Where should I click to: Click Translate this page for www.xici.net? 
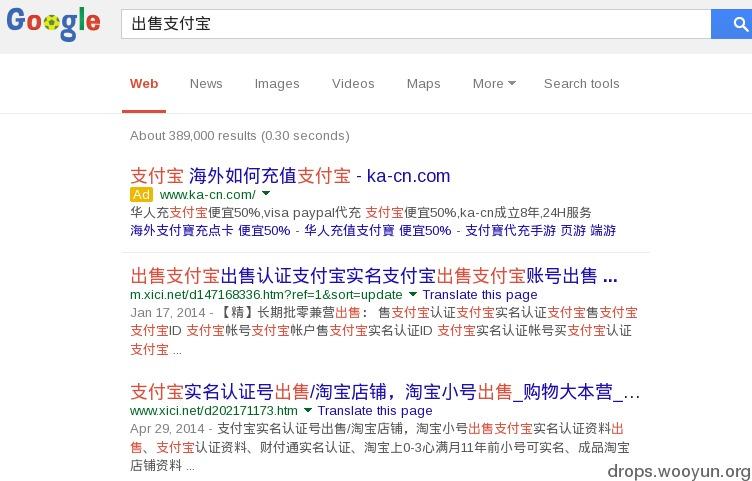[x=375, y=411]
